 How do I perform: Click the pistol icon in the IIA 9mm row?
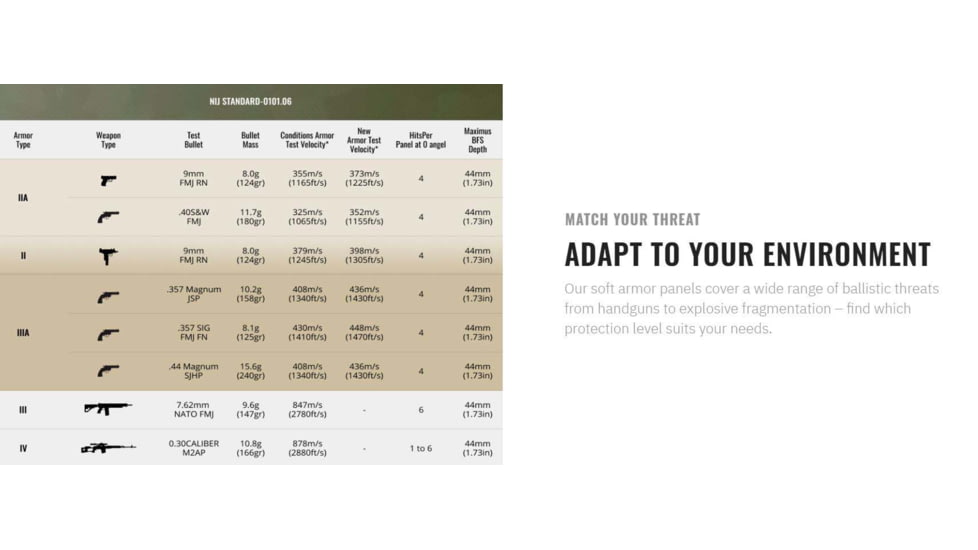(109, 180)
